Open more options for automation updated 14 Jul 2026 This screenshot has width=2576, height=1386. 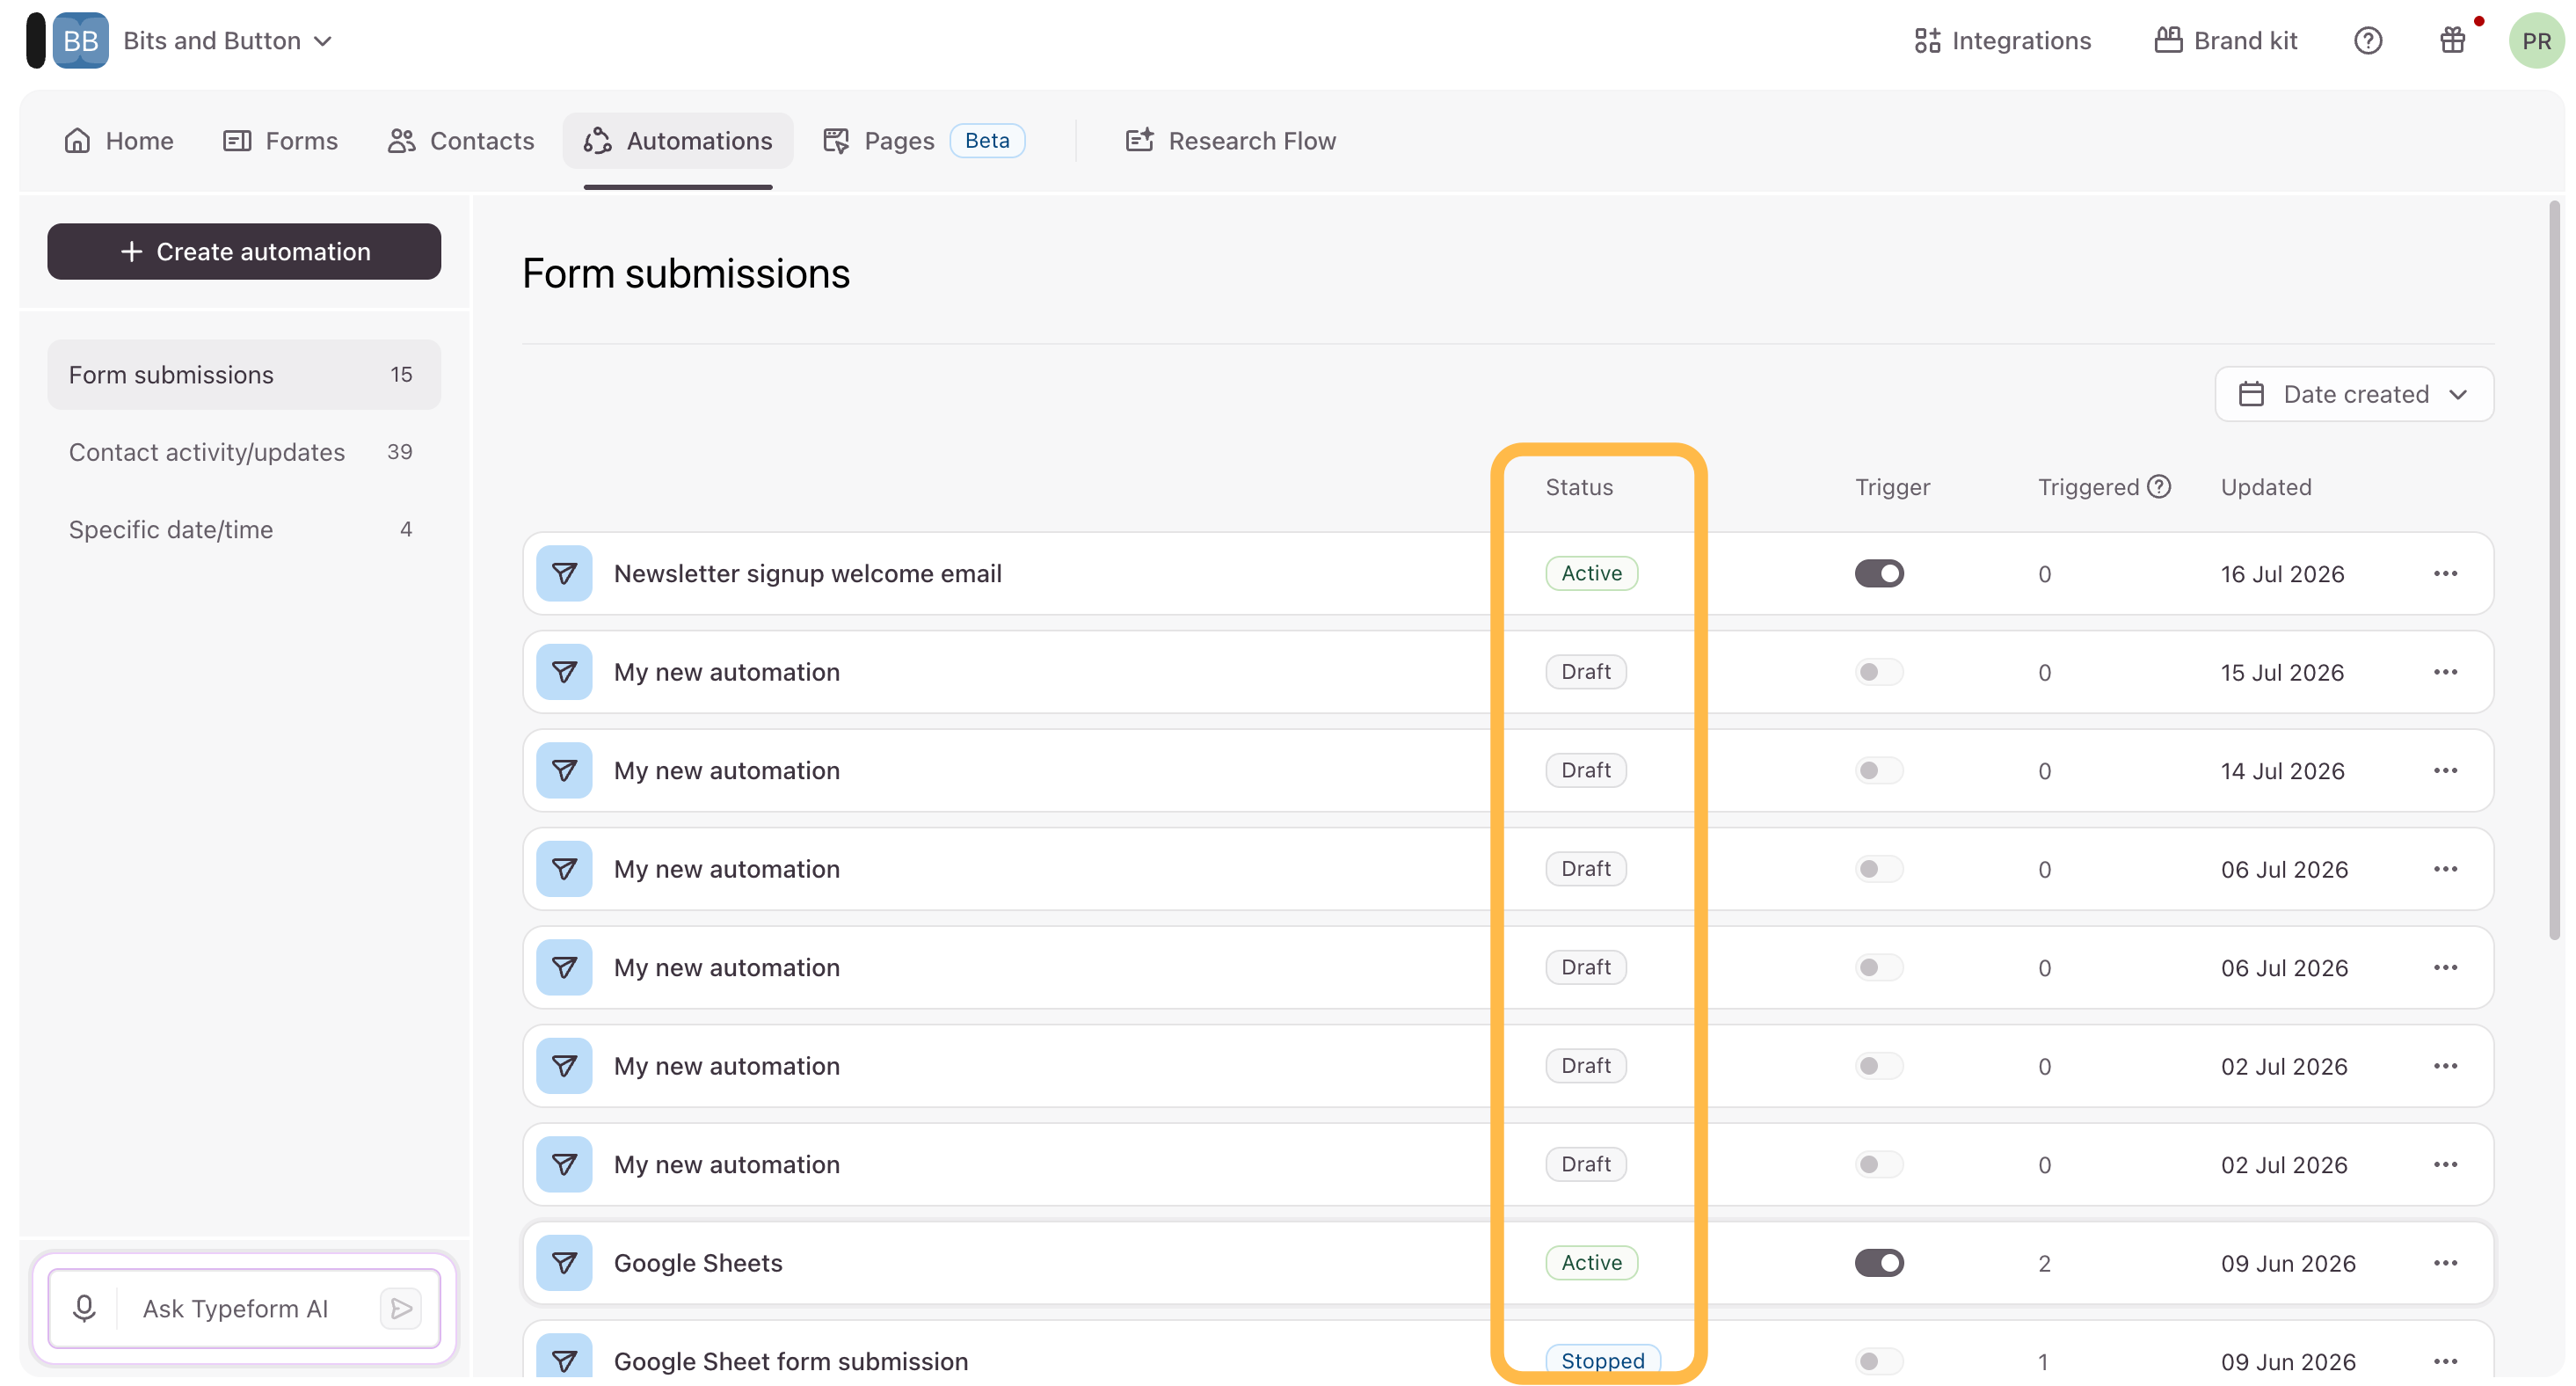click(x=2446, y=770)
